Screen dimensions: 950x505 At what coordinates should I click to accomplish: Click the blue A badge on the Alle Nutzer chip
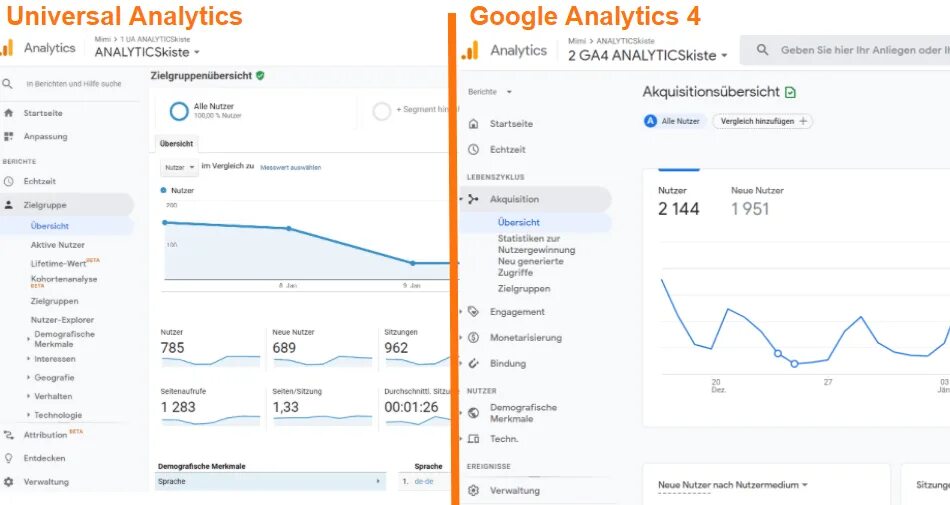coord(651,121)
